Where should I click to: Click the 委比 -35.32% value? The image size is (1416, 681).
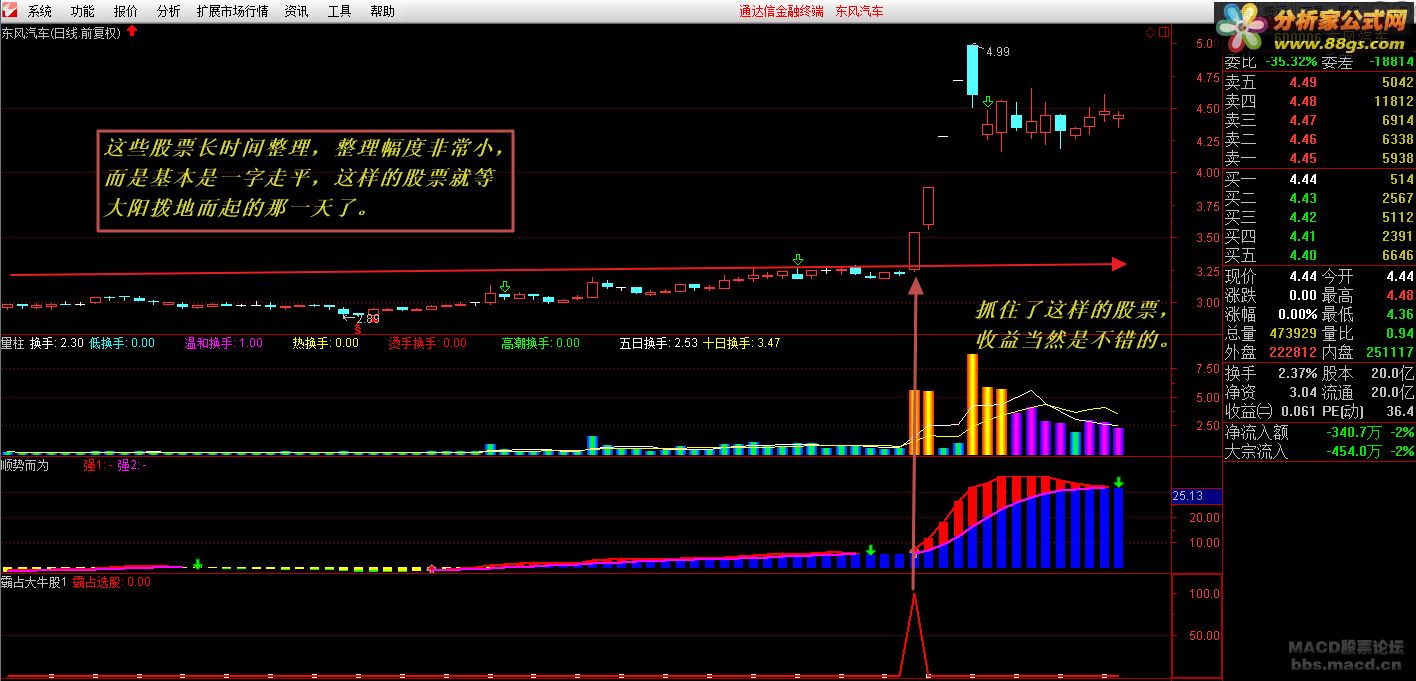(1290, 62)
